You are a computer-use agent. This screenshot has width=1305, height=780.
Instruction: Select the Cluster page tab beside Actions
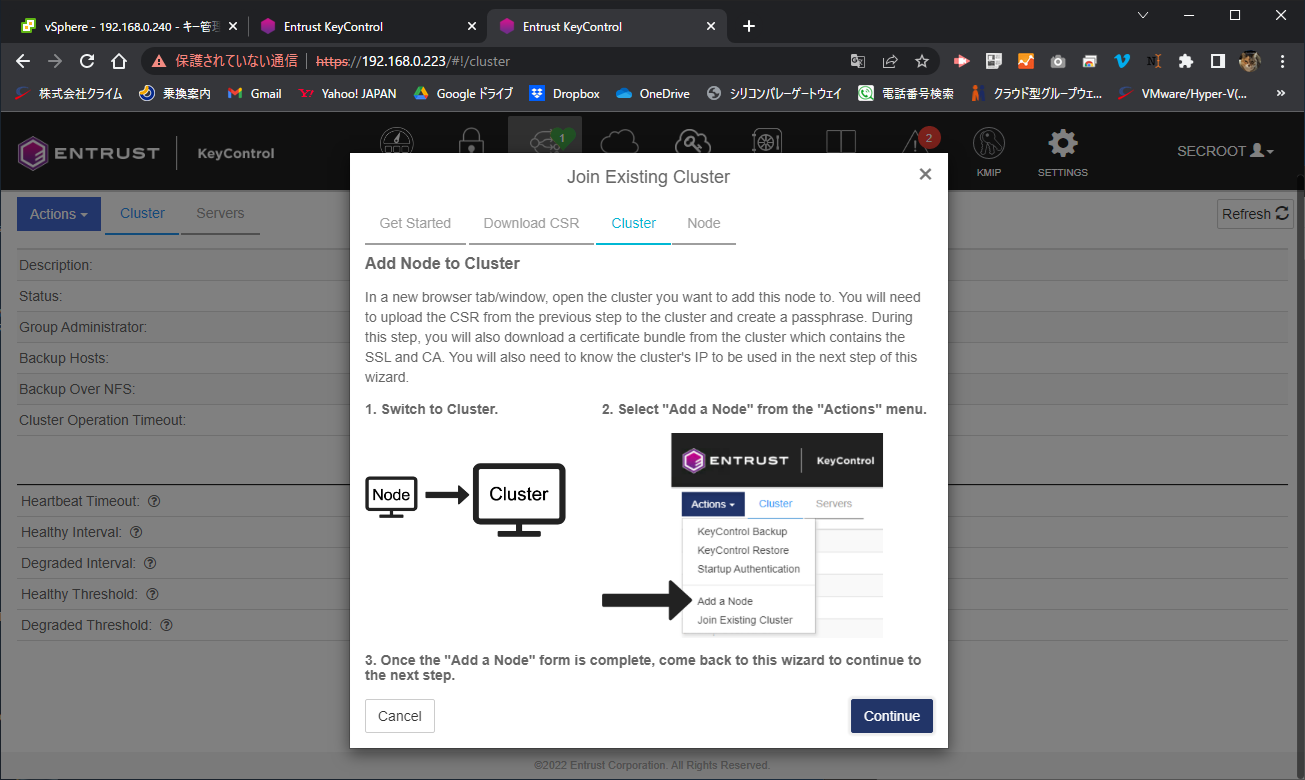[x=142, y=213]
